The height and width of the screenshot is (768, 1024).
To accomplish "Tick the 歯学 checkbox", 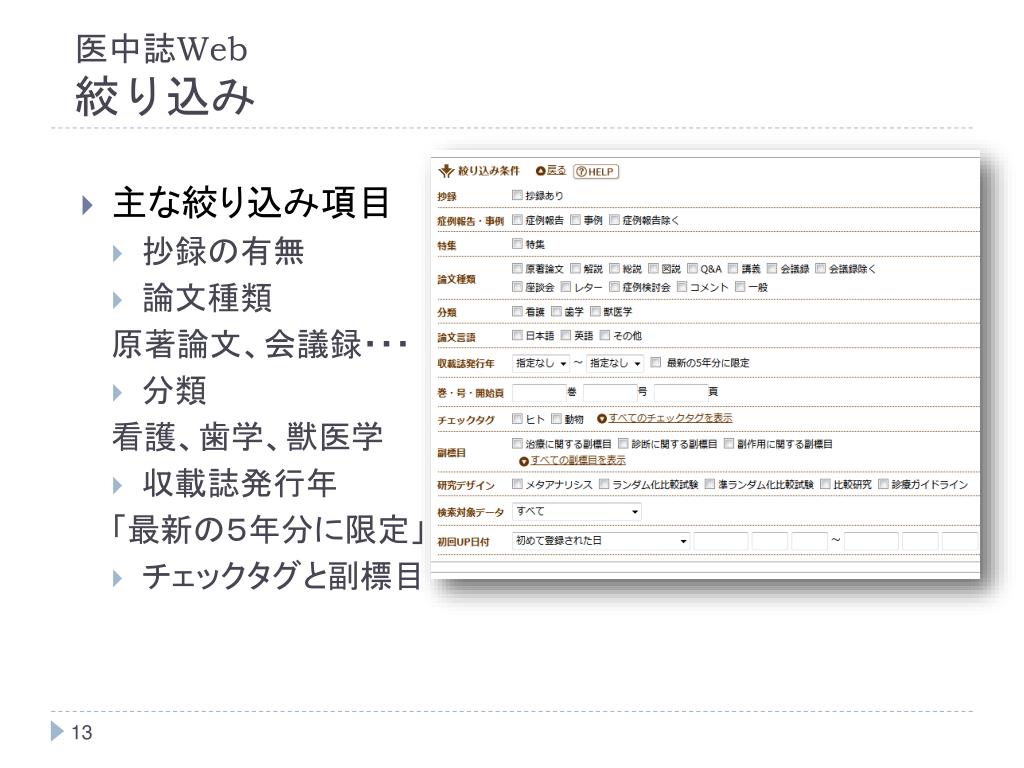I will [x=556, y=312].
